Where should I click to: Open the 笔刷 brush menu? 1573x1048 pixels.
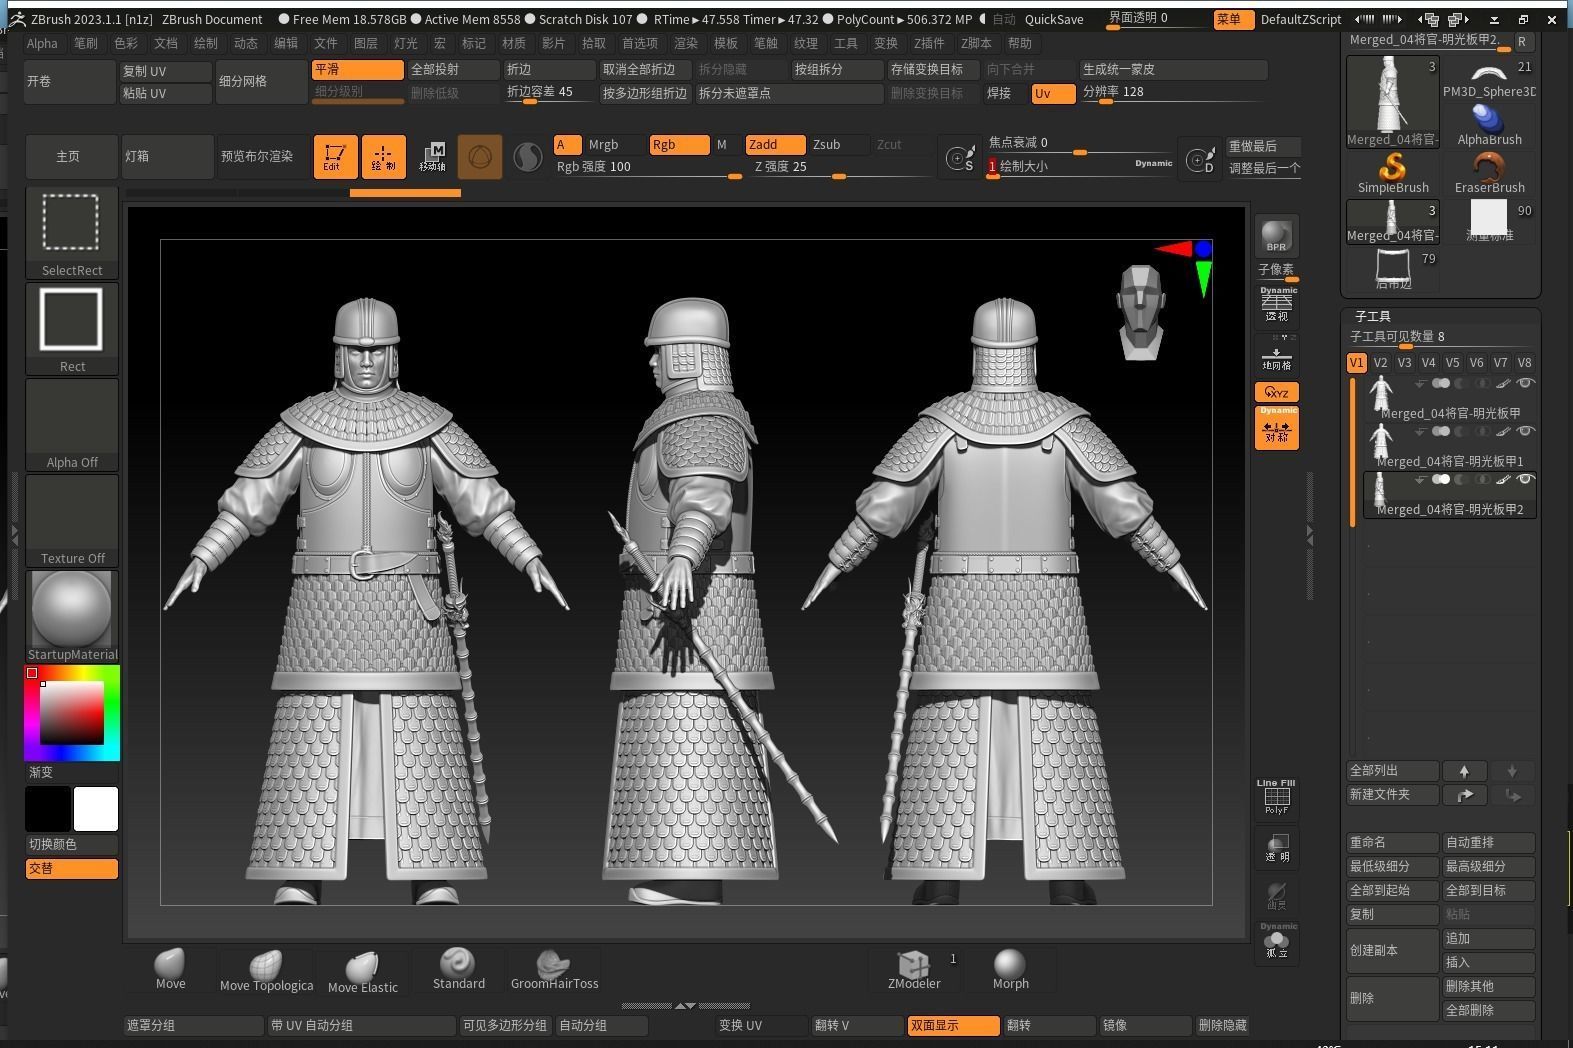click(86, 43)
